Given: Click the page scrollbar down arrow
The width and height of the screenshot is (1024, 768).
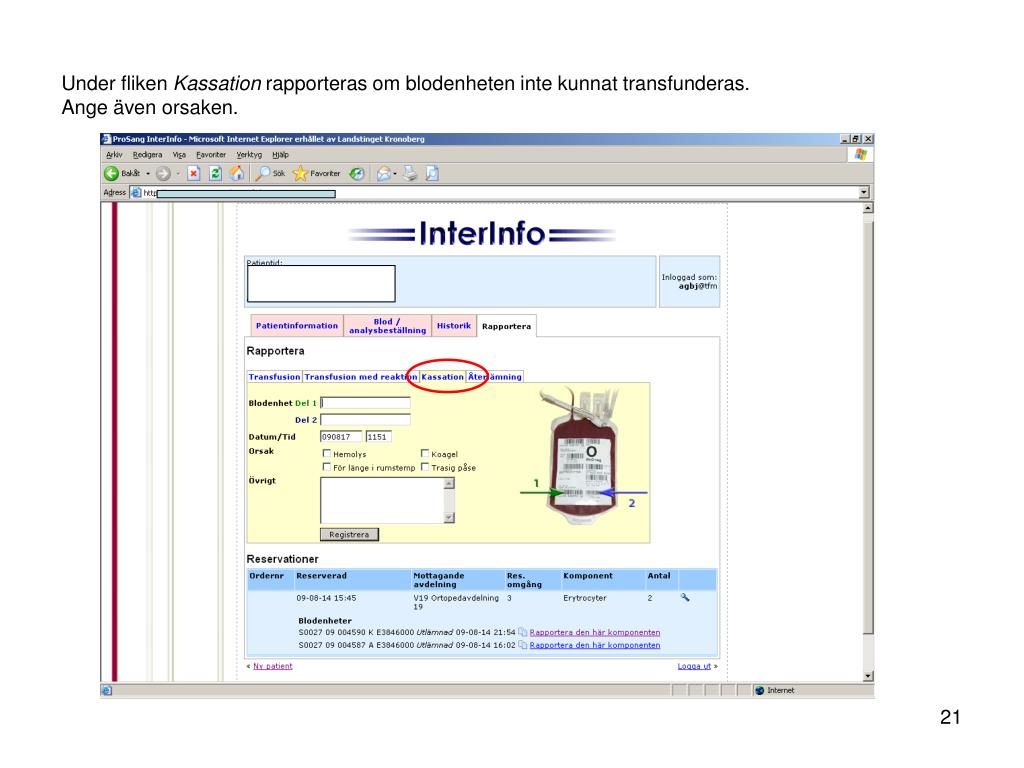Looking at the screenshot, I should tap(868, 677).
